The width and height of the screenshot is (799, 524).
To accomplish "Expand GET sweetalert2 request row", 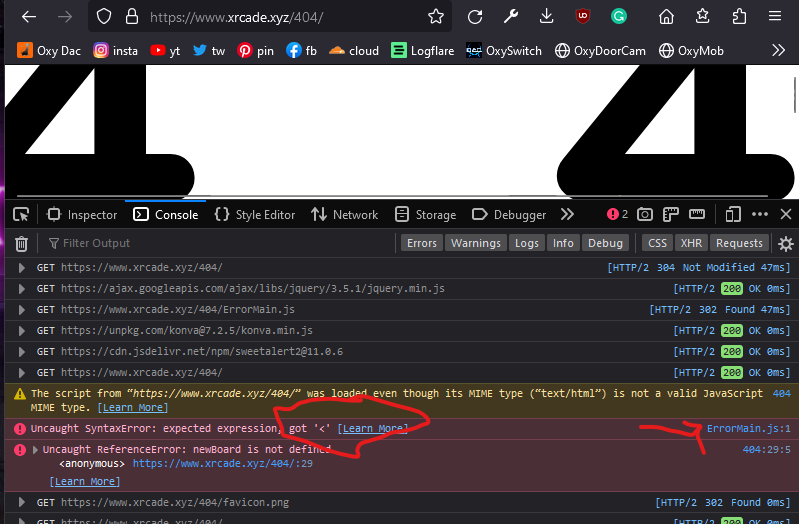I will tap(21, 352).
